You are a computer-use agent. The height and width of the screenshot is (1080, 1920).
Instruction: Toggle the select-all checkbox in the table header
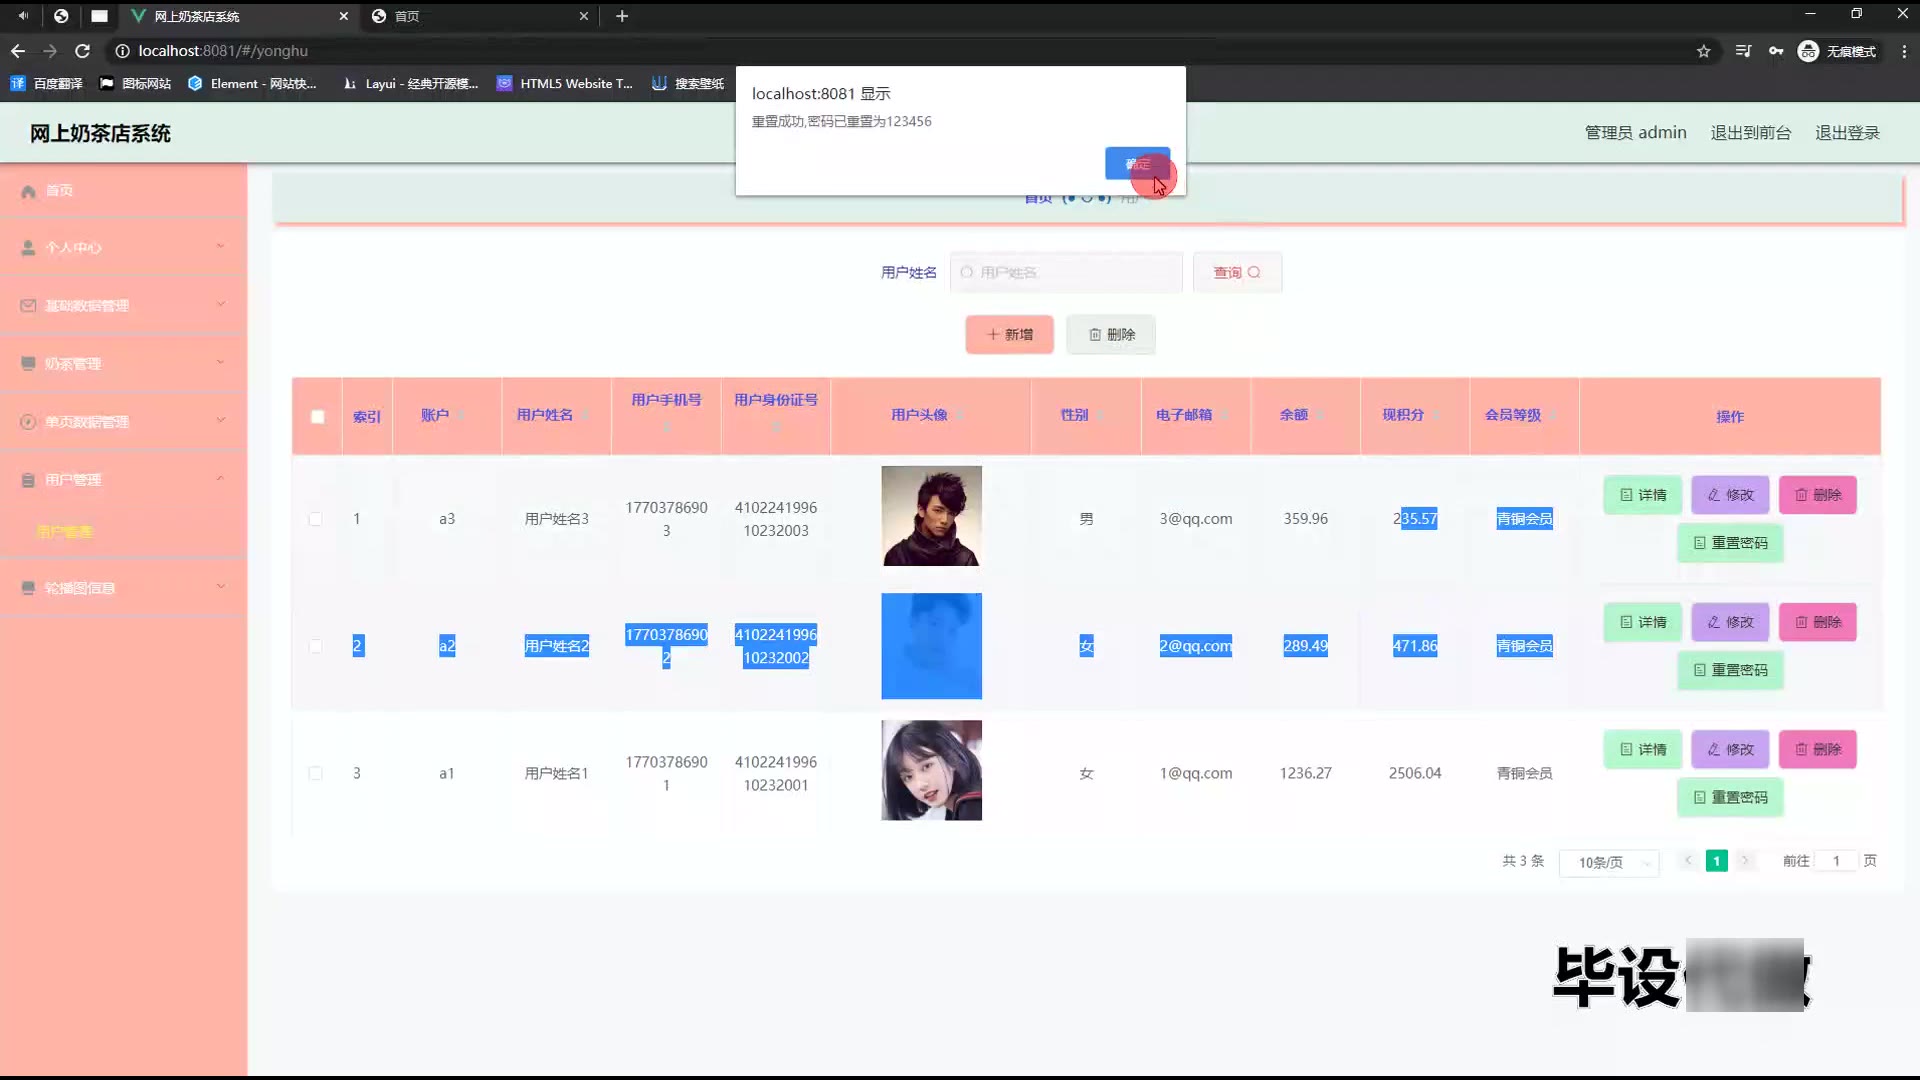click(317, 417)
